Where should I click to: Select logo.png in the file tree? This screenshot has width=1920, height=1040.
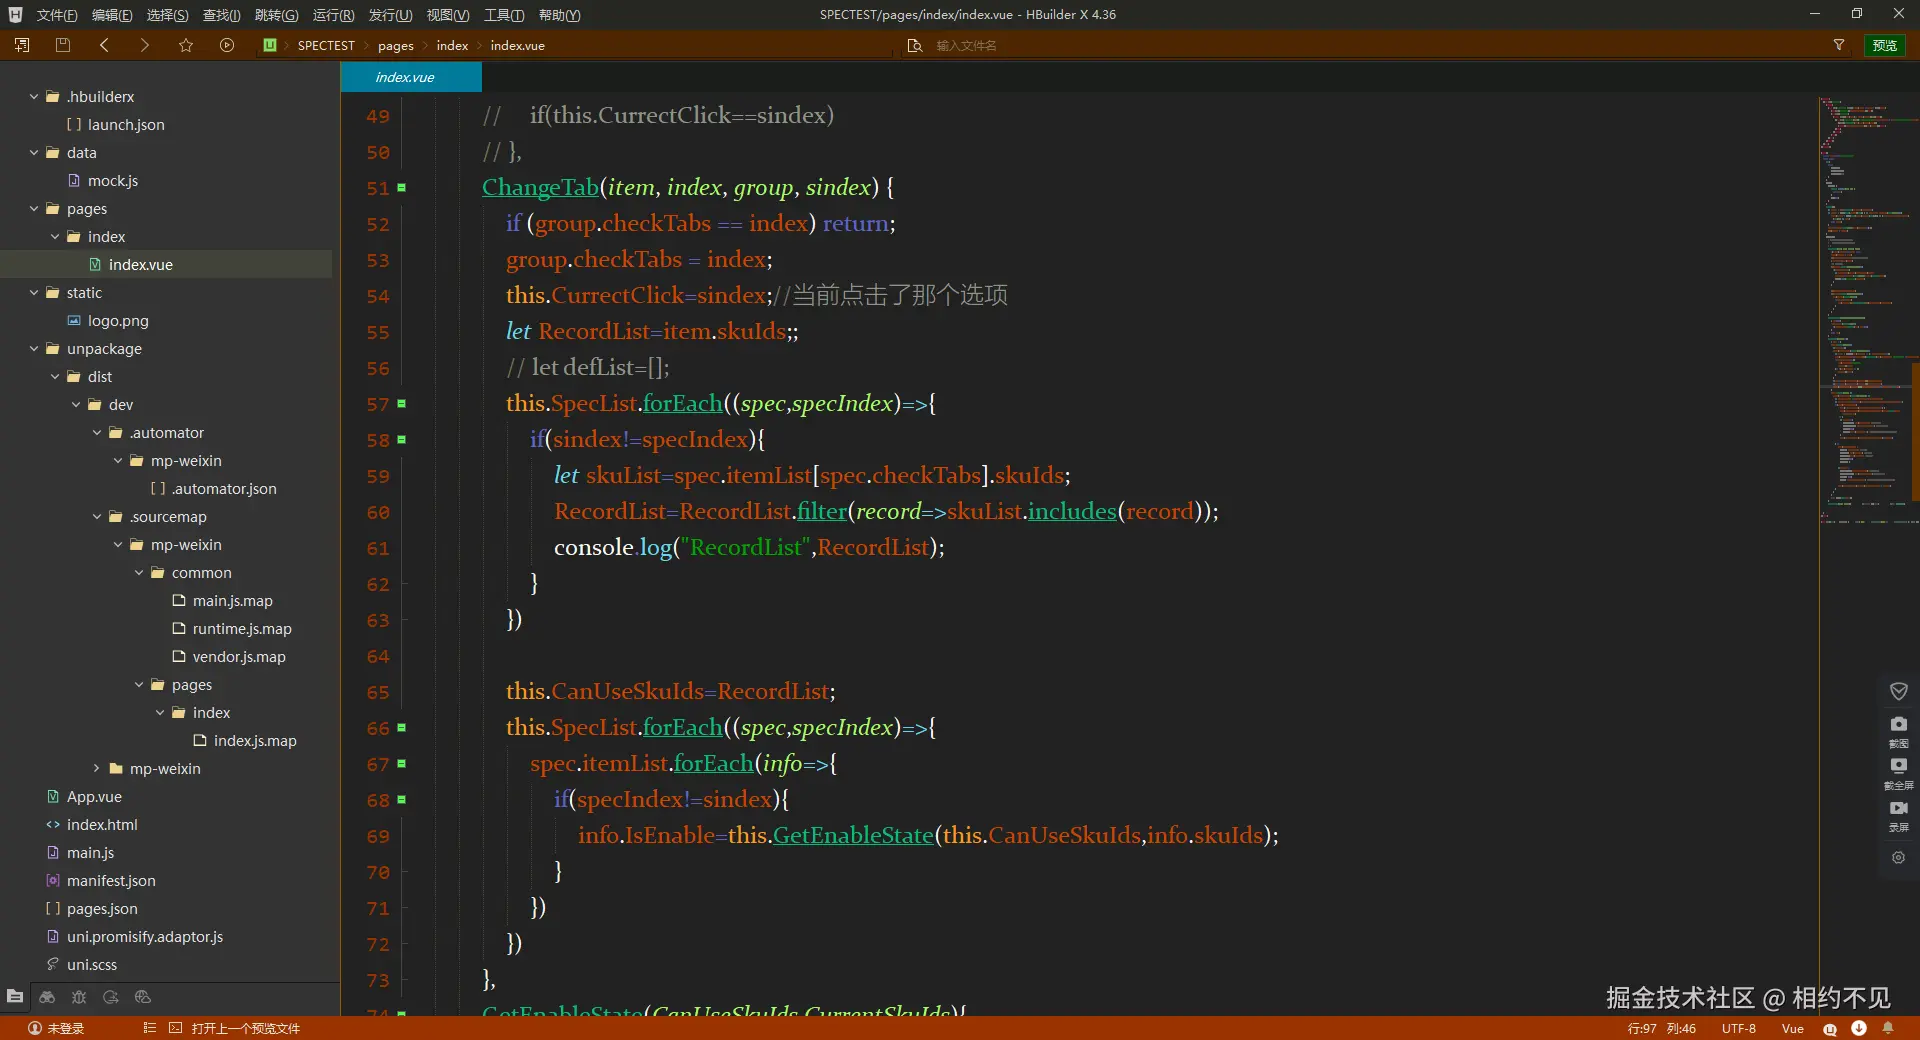point(118,320)
